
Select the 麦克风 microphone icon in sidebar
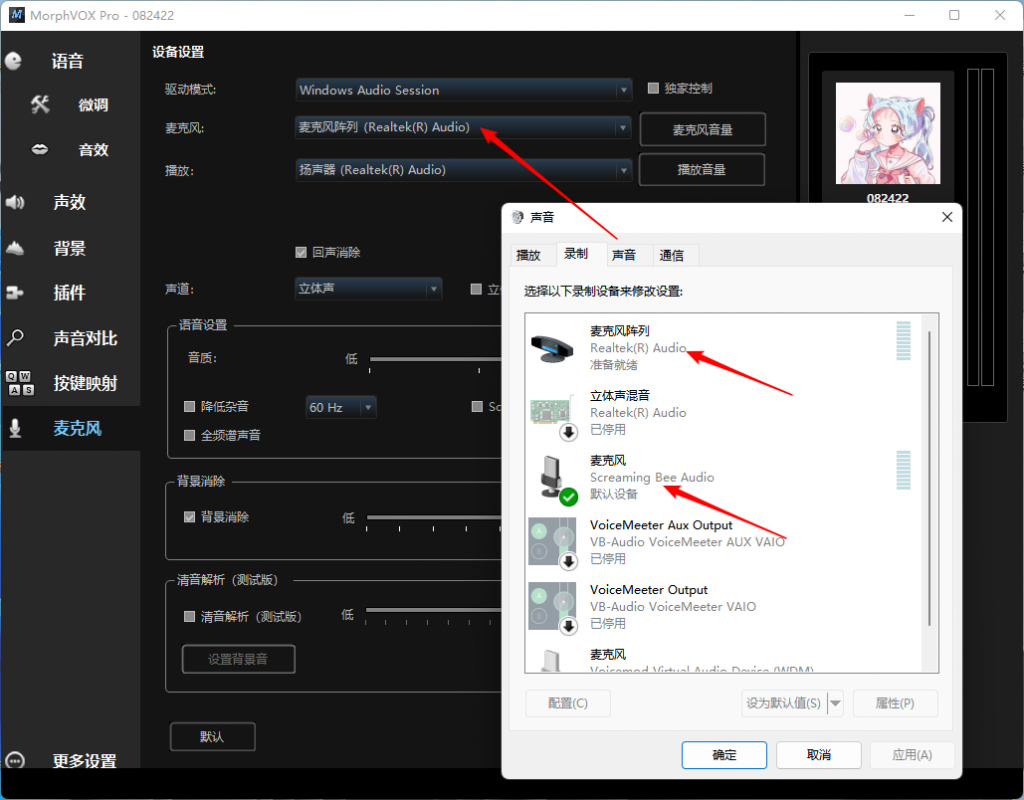pos(15,428)
